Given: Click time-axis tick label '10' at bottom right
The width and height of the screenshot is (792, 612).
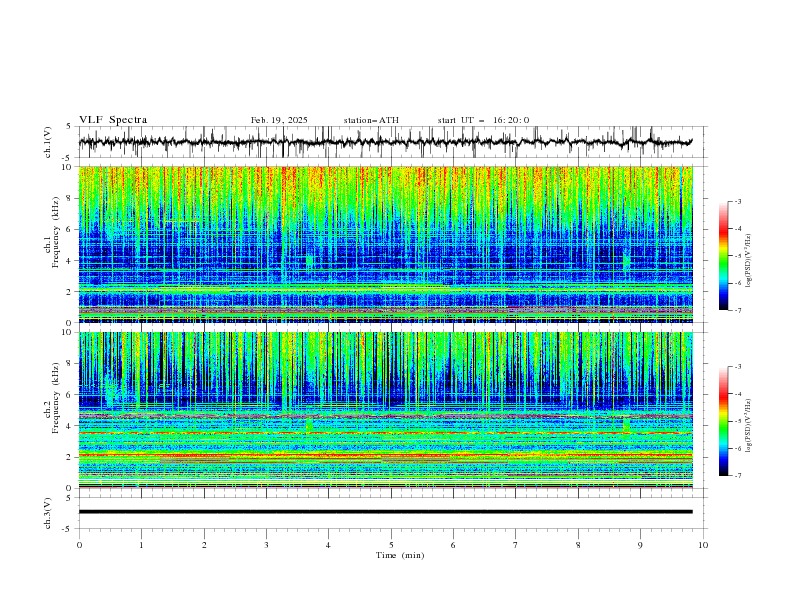Looking at the screenshot, I should click(703, 545).
